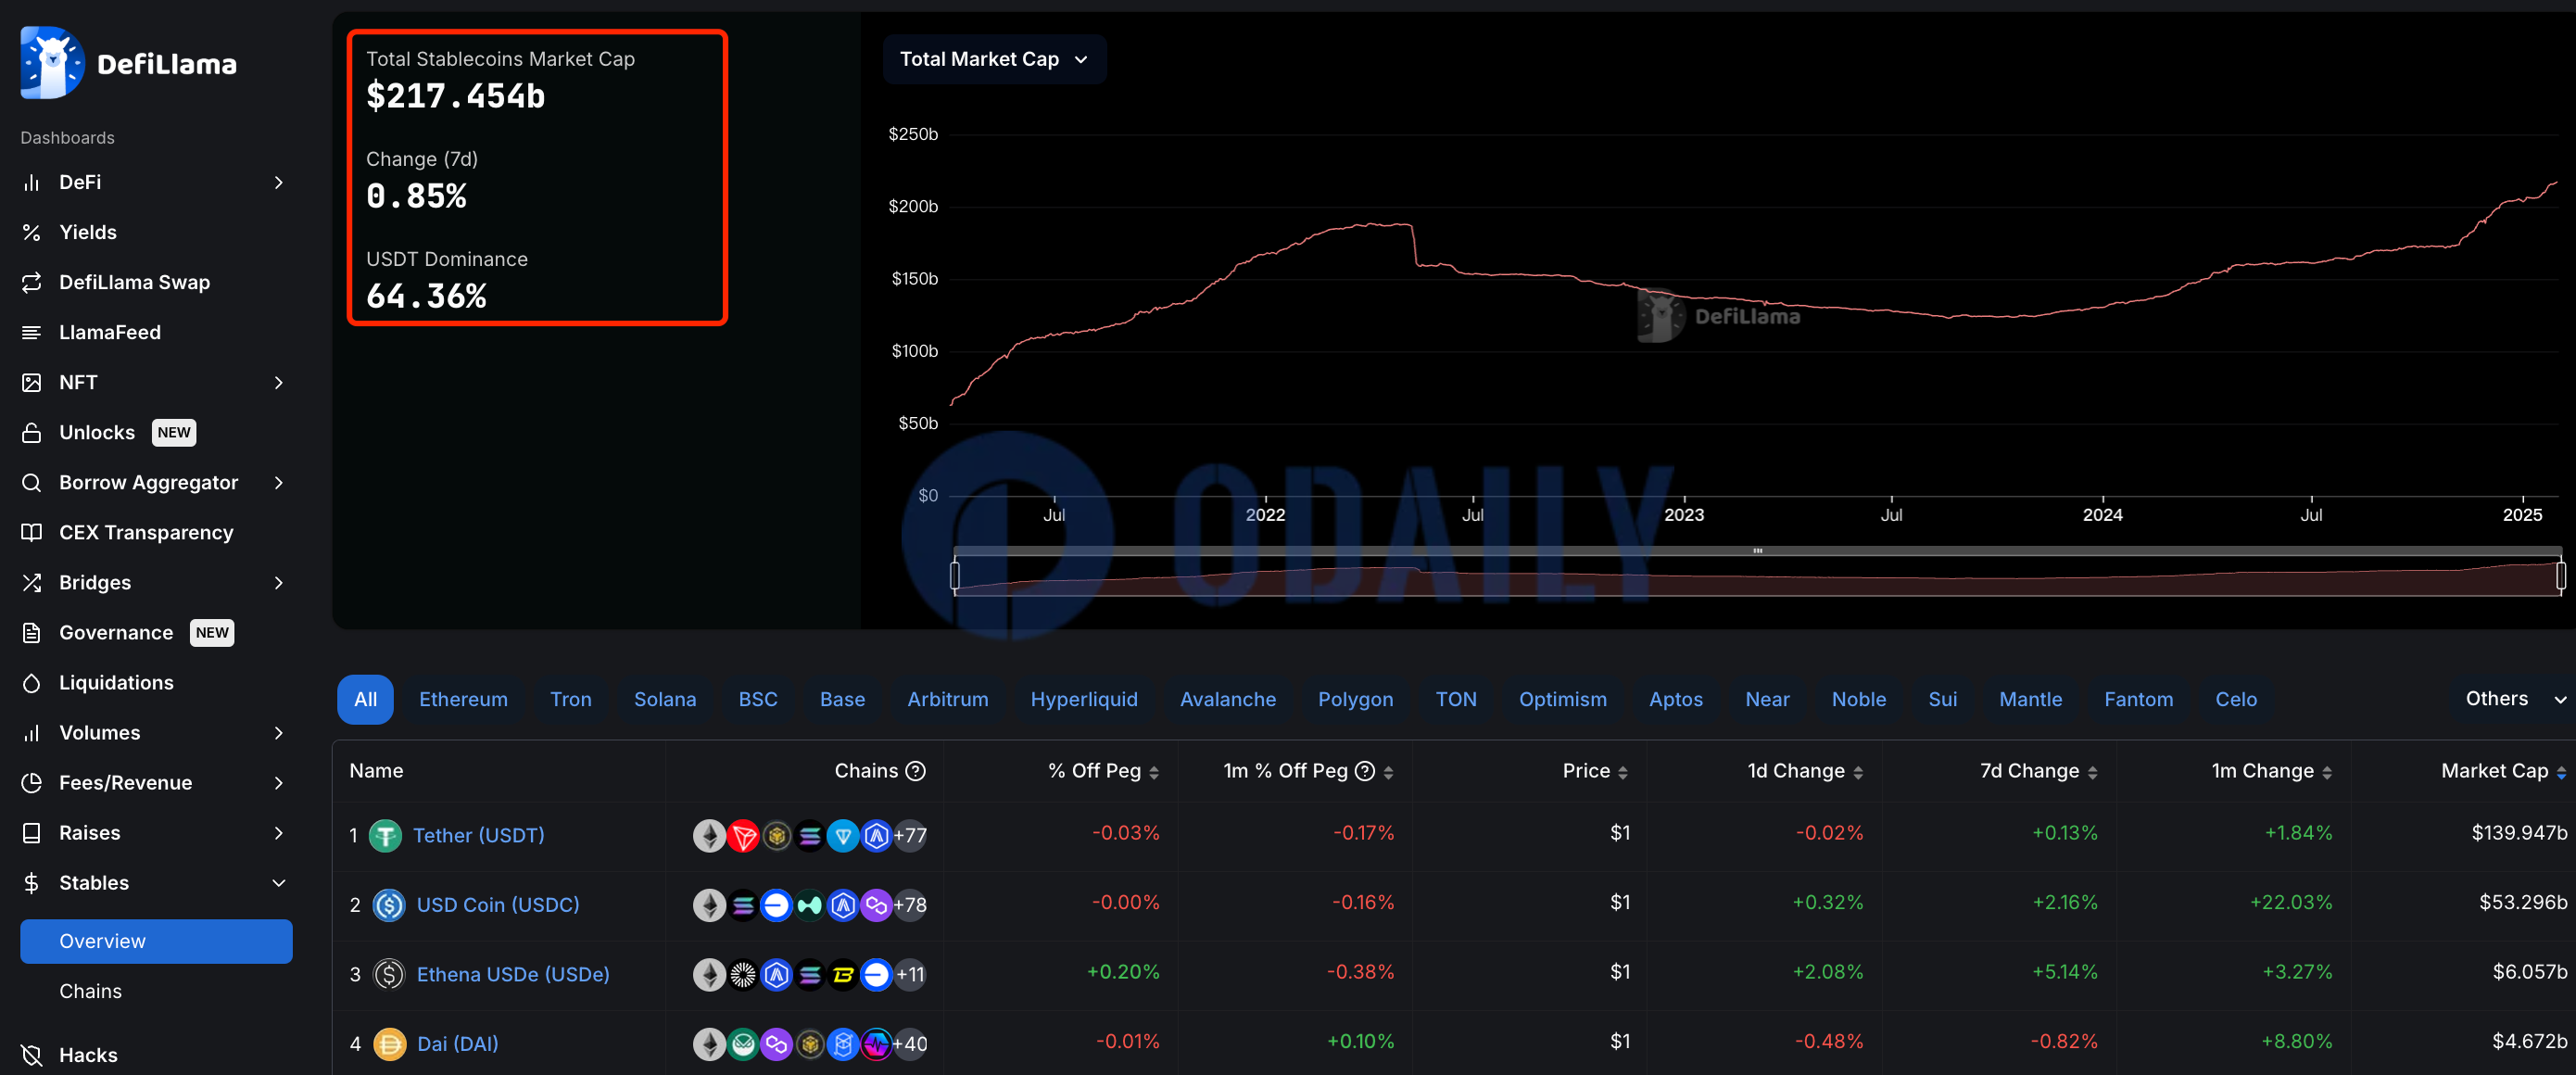Screen dimensions: 2576x1075
Task: Click the 1m % Off Peg help icon
Action: pyautogui.click(x=1364, y=770)
